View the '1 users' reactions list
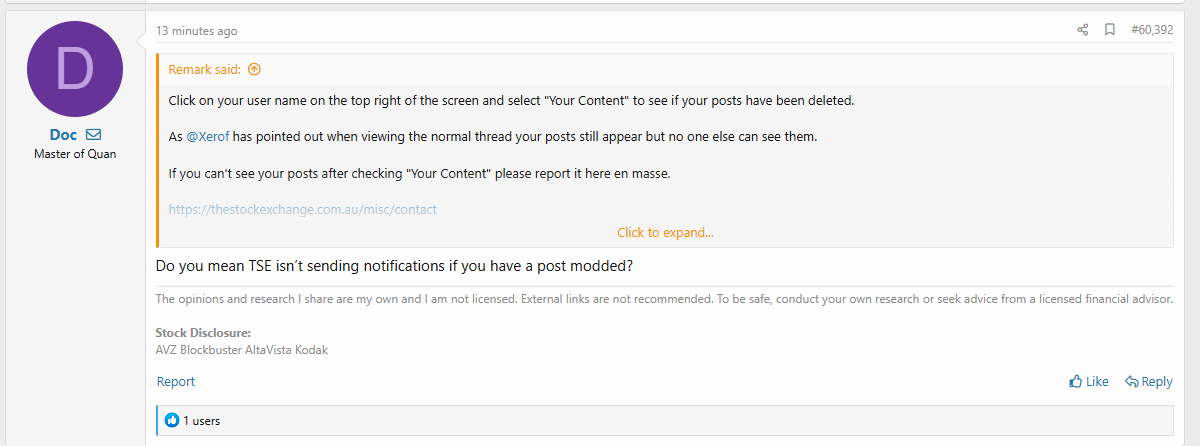 click(201, 421)
